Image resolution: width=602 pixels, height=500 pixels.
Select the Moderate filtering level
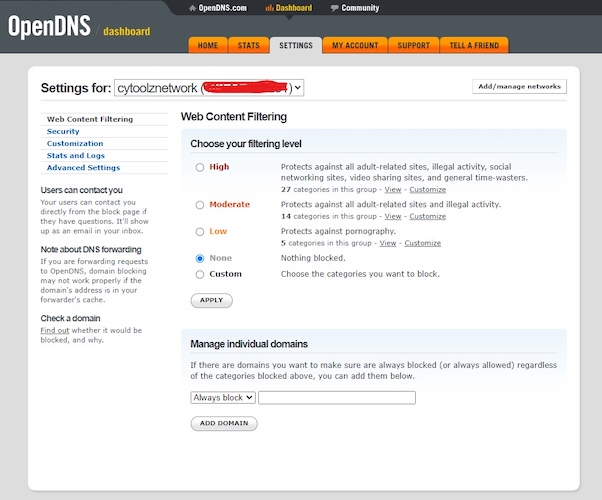point(200,205)
